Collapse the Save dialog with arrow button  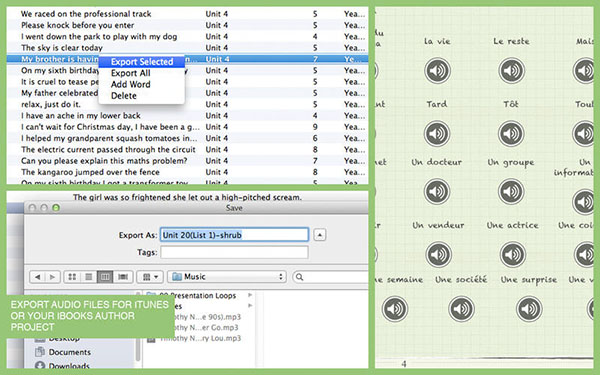coord(320,235)
